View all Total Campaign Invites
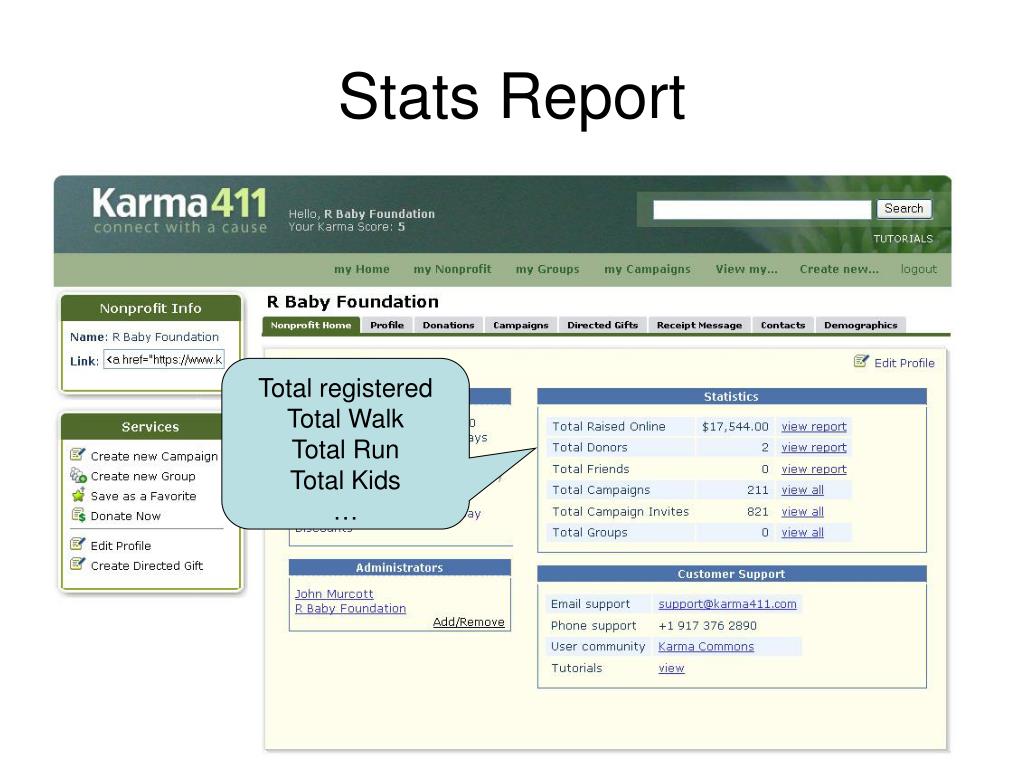Viewport: 1024px width, 768px height. (803, 511)
